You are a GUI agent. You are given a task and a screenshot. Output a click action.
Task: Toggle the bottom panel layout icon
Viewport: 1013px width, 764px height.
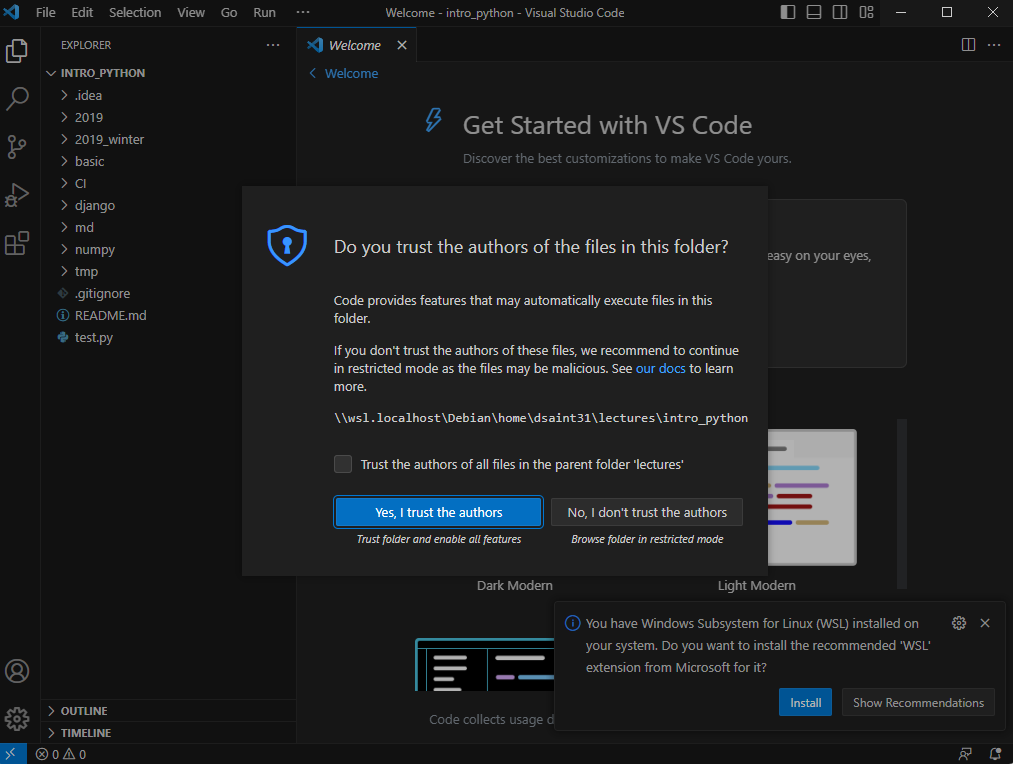pos(814,12)
